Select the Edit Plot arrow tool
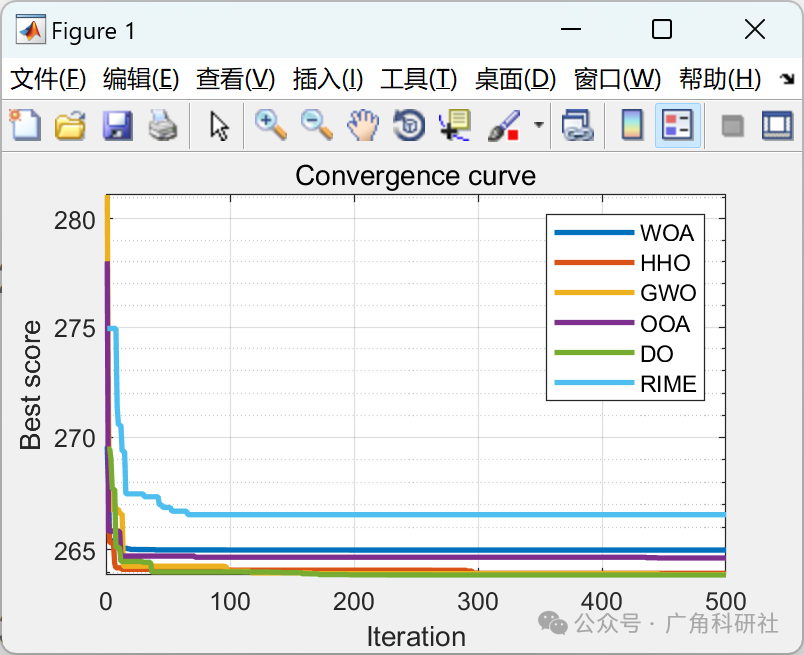The width and height of the screenshot is (804, 655). point(219,126)
